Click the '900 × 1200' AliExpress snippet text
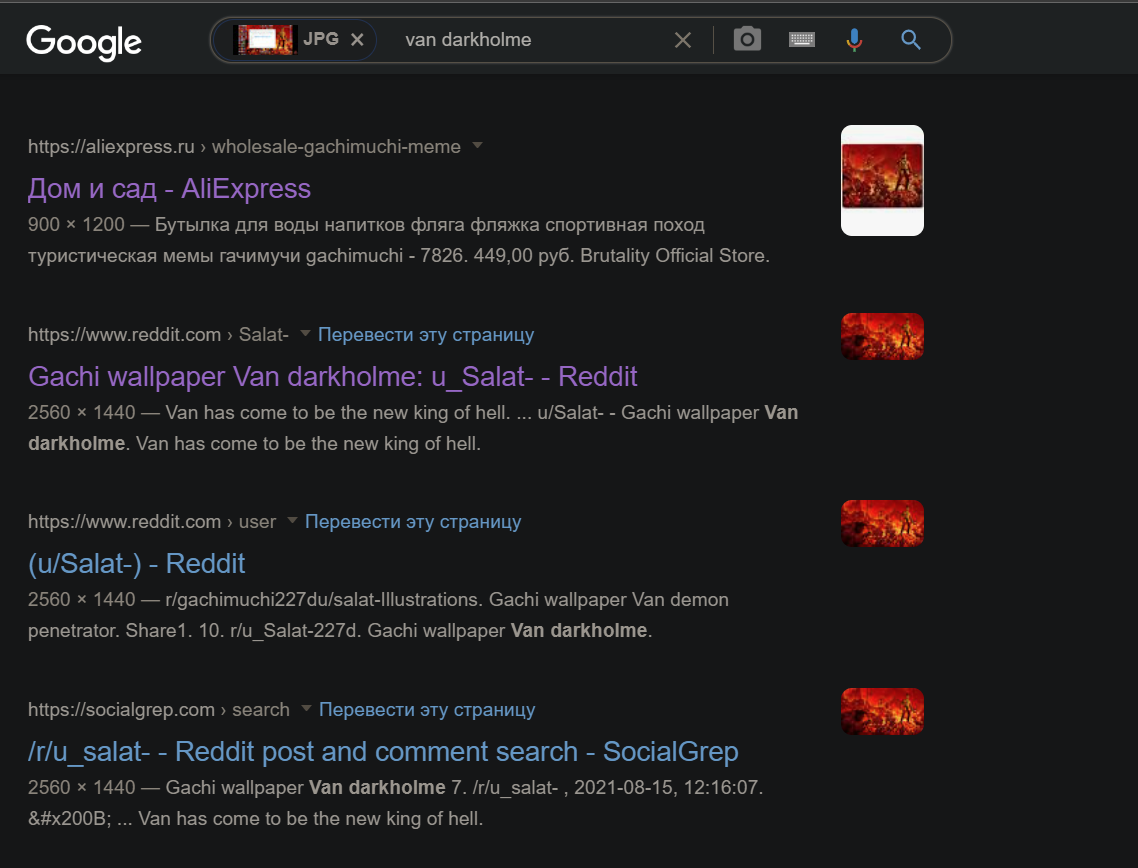Image resolution: width=1138 pixels, height=868 pixels. click(398, 240)
